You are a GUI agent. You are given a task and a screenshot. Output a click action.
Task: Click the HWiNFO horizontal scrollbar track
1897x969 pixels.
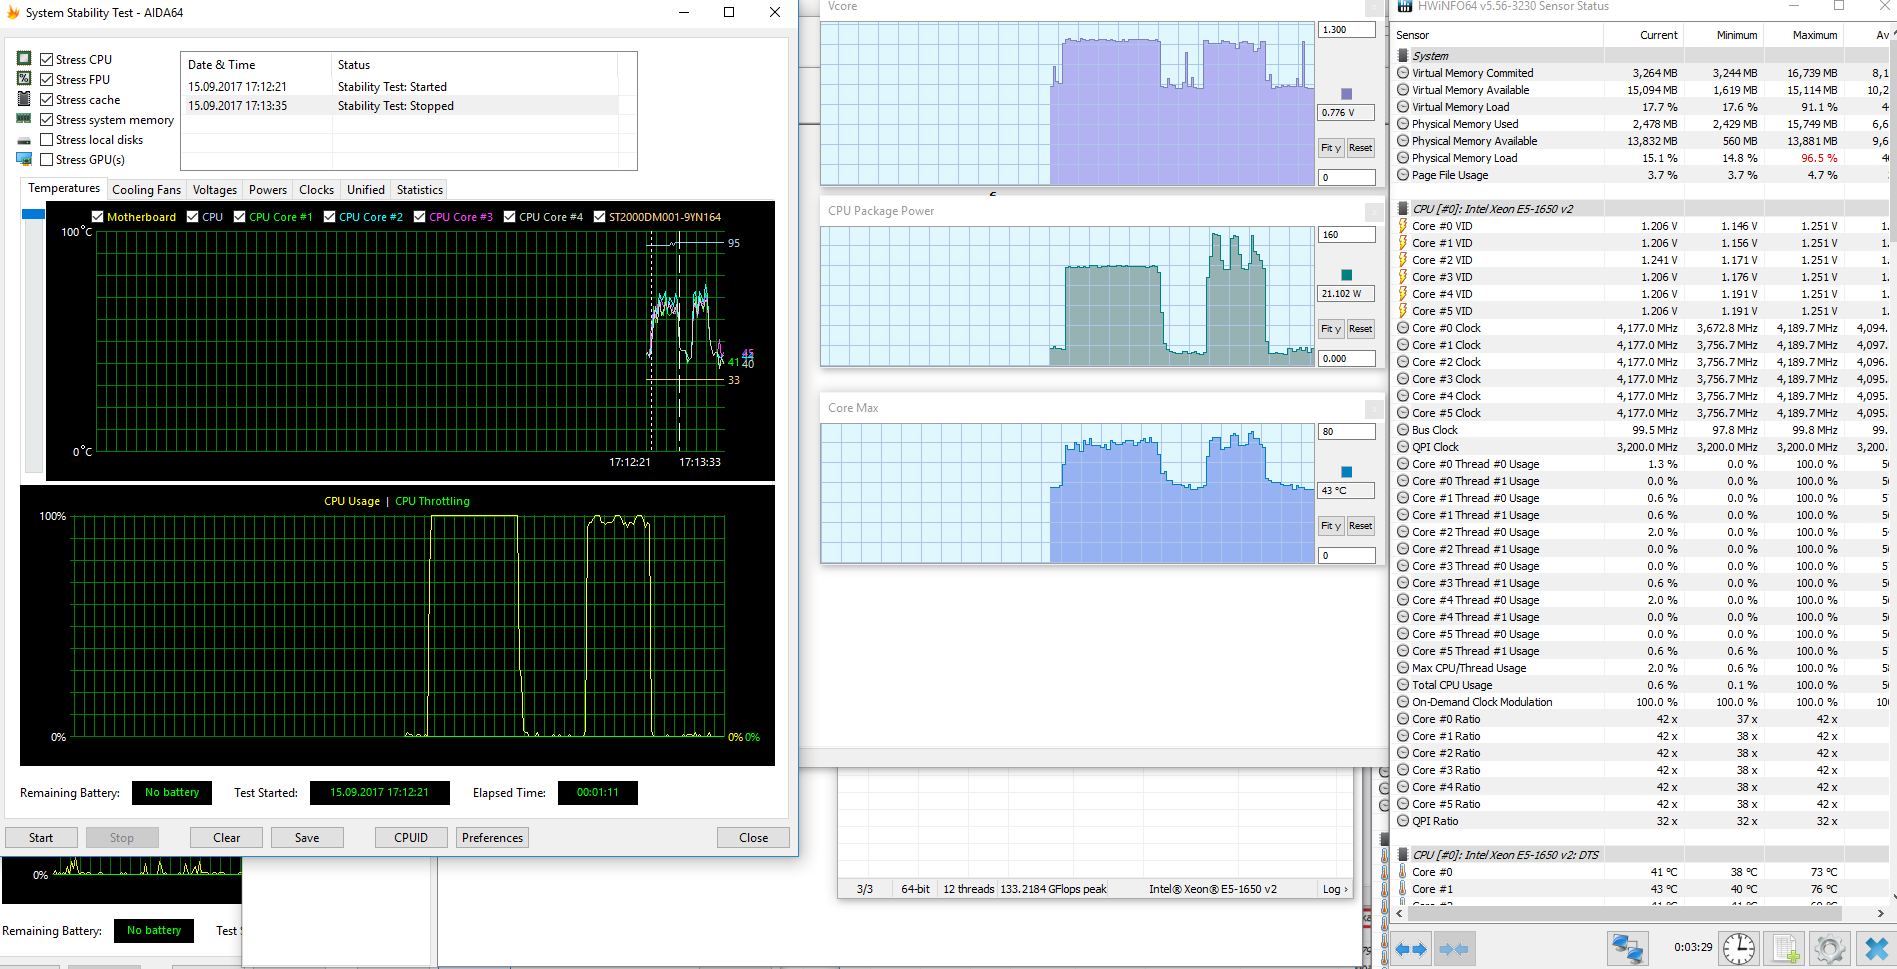1640,913
